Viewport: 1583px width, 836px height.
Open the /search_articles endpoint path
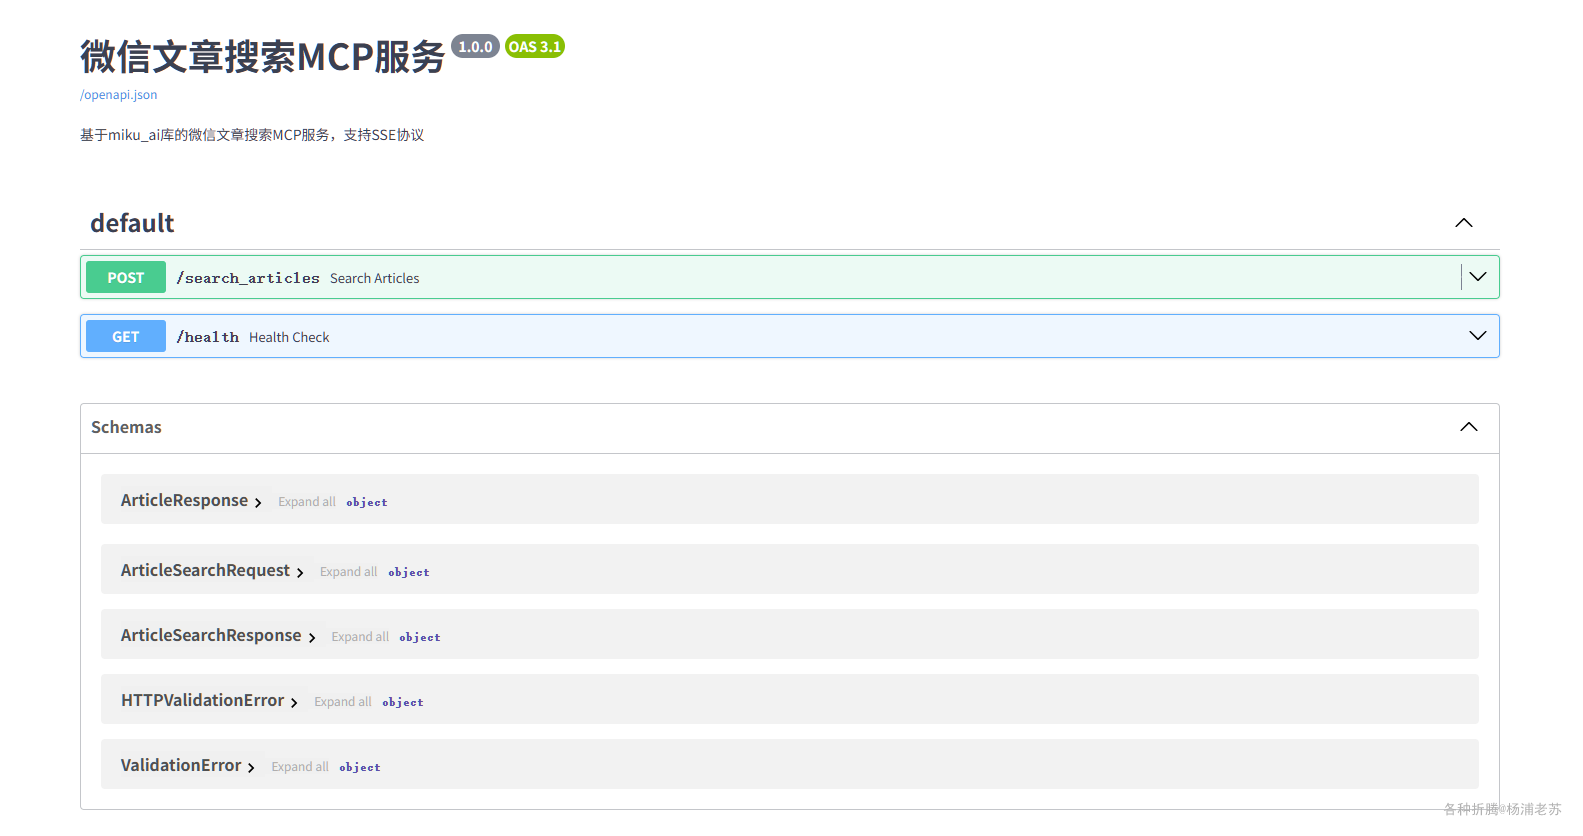tap(248, 278)
